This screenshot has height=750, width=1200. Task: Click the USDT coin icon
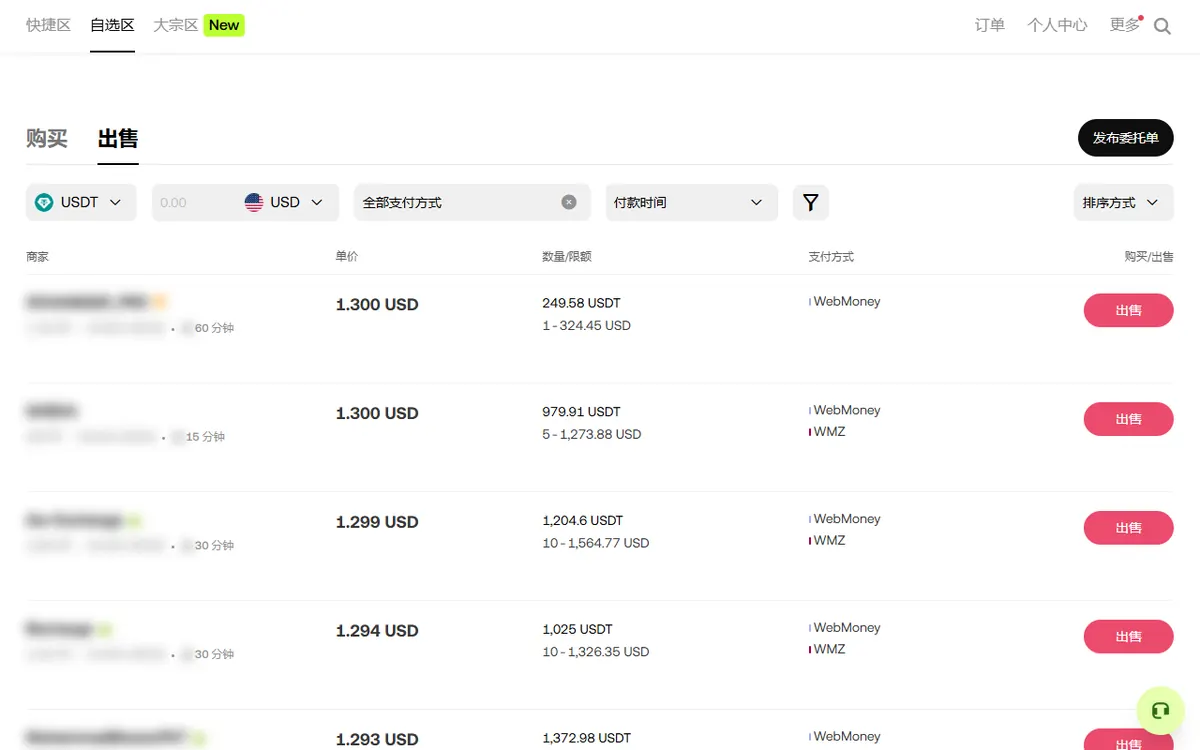click(x=44, y=202)
